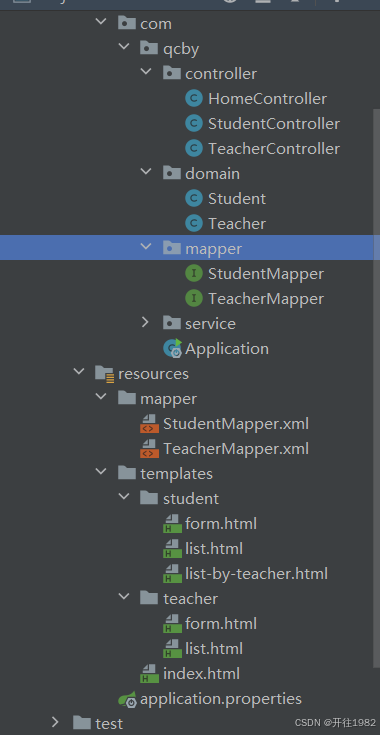Click the index.html file icon
Image resolution: width=380 pixels, height=735 pixels.
click(149, 674)
